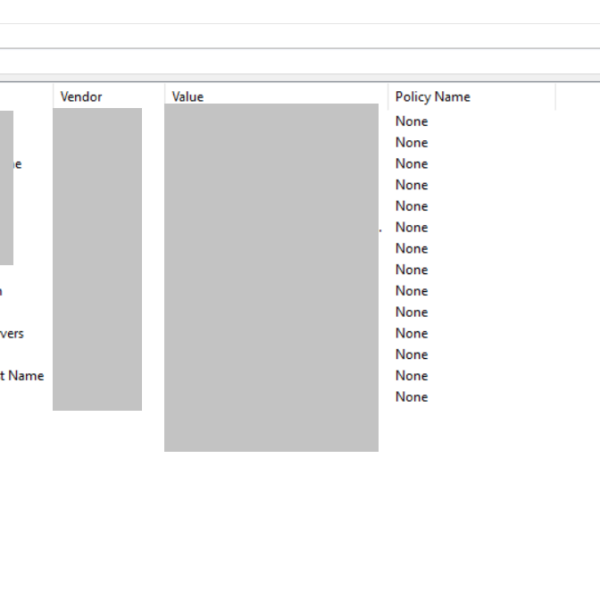This screenshot has height=600, width=600.
Task: Select the first None policy entry
Action: 411,121
